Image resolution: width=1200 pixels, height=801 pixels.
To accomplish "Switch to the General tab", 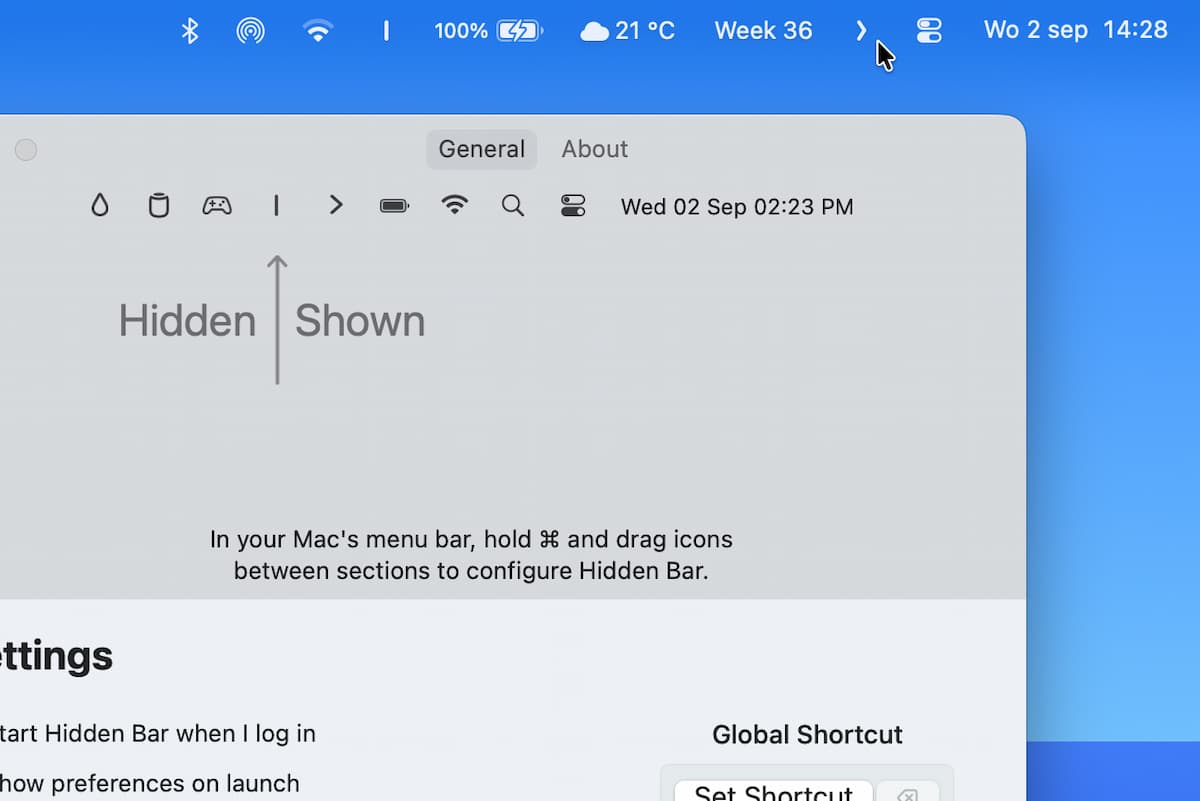I will pos(482,149).
